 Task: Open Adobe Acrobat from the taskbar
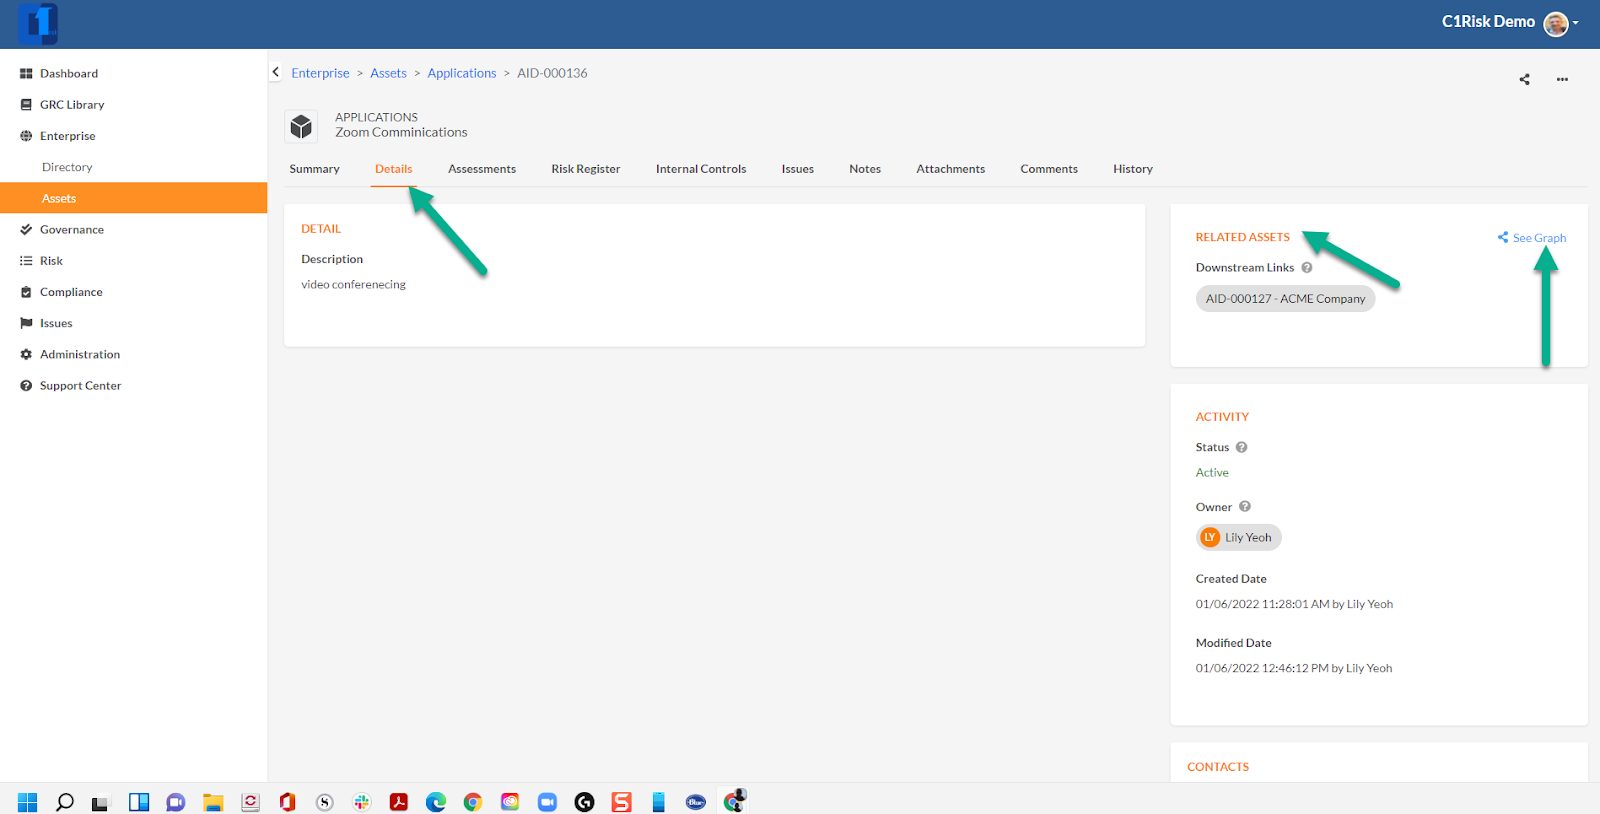(399, 802)
